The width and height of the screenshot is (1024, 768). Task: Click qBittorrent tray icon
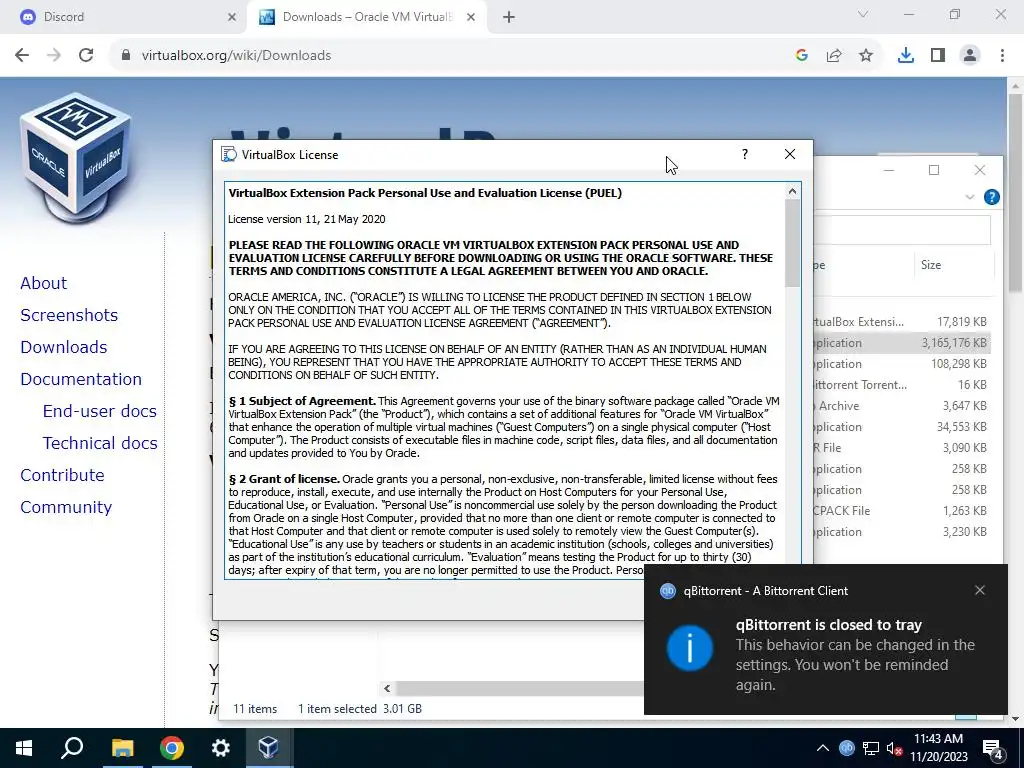[846, 748]
